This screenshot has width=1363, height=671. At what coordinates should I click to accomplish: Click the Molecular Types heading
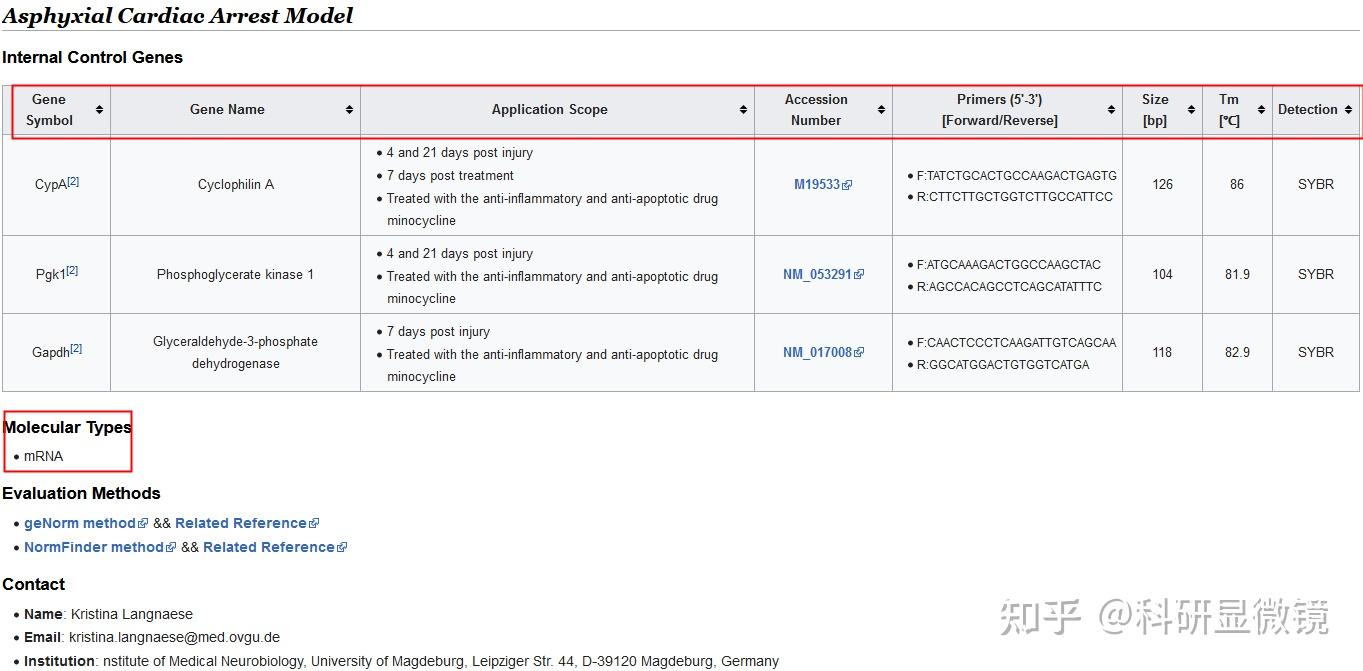point(67,427)
